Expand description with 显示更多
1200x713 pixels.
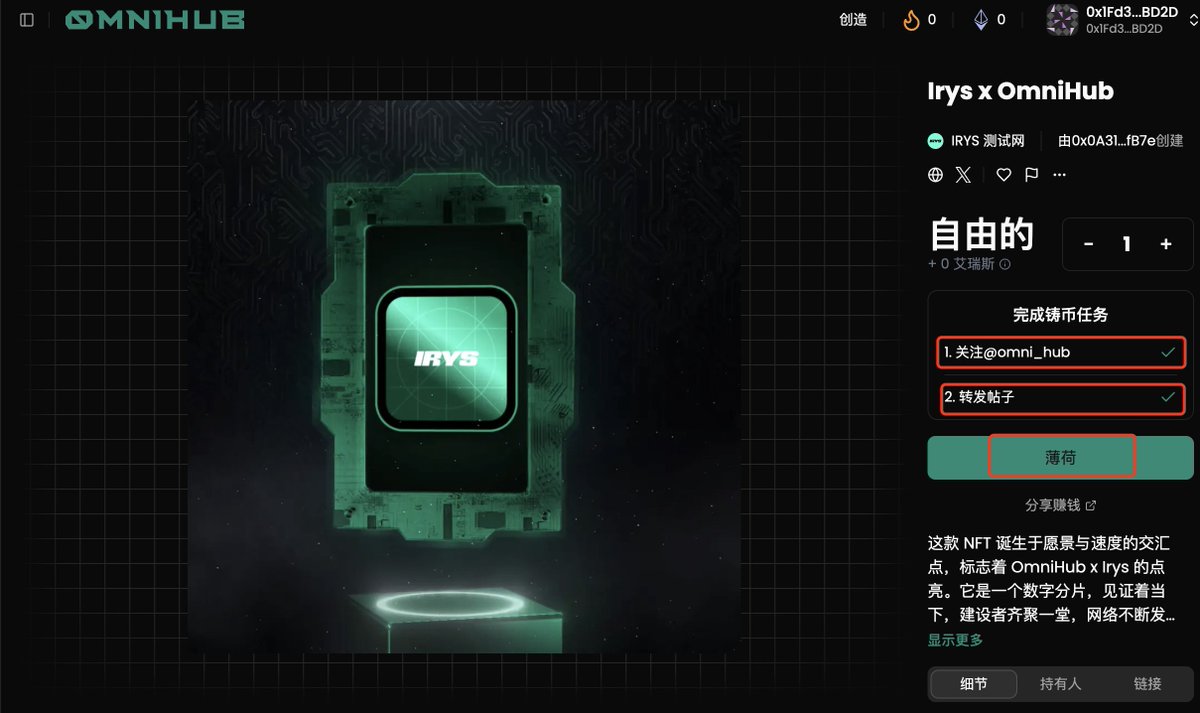(x=955, y=640)
